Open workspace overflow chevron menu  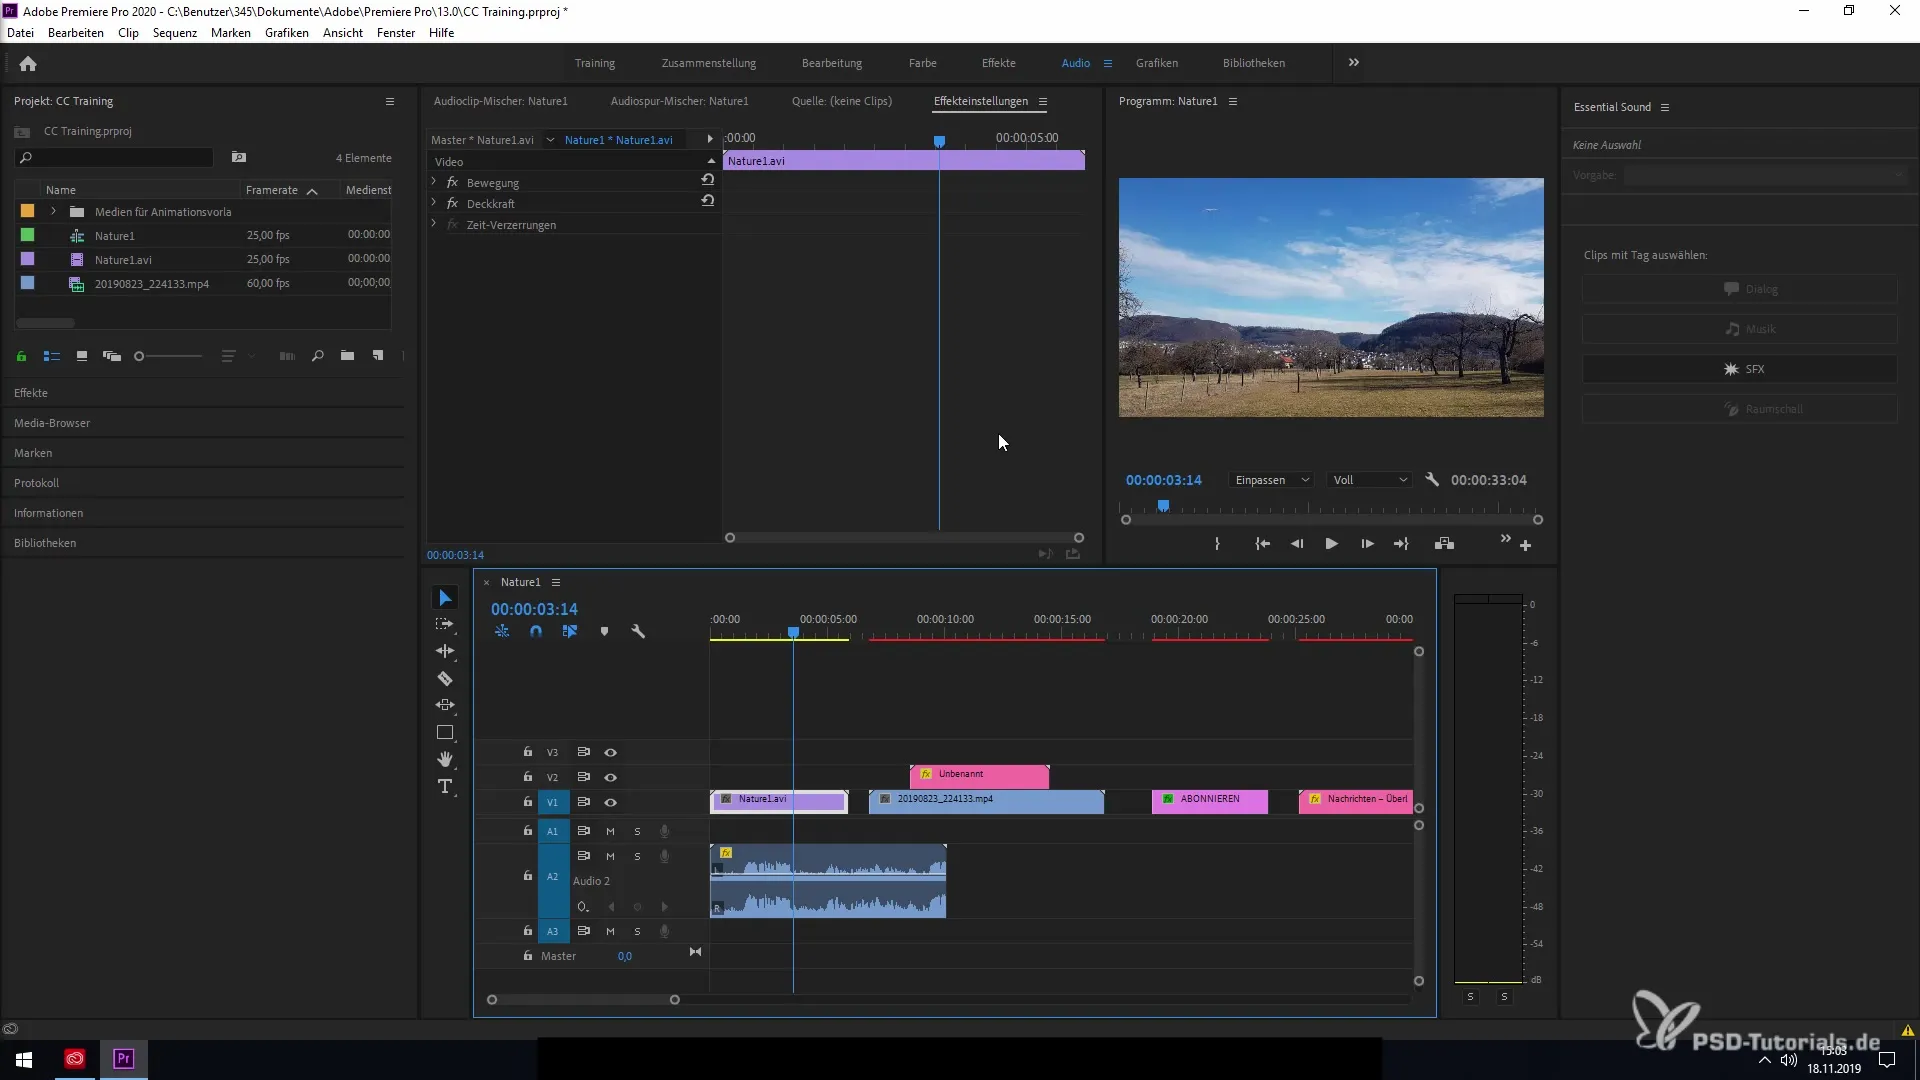click(x=1353, y=62)
